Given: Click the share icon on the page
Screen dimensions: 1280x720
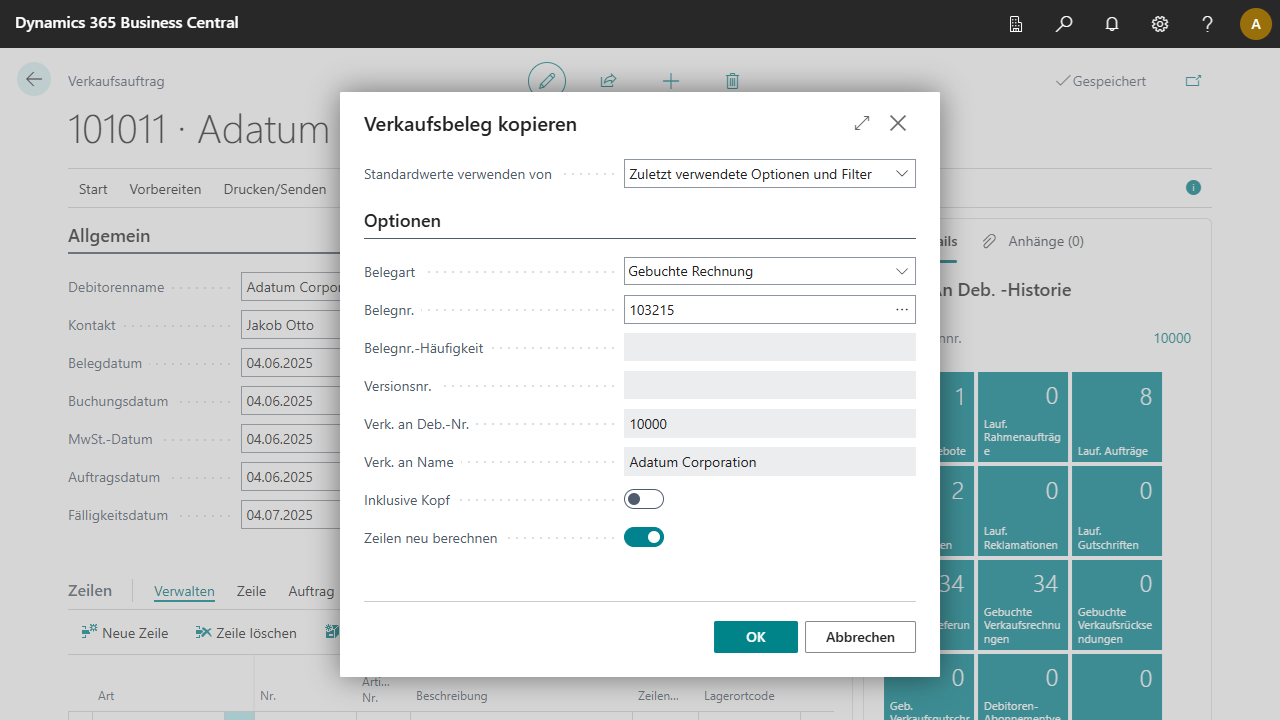Looking at the screenshot, I should (608, 81).
